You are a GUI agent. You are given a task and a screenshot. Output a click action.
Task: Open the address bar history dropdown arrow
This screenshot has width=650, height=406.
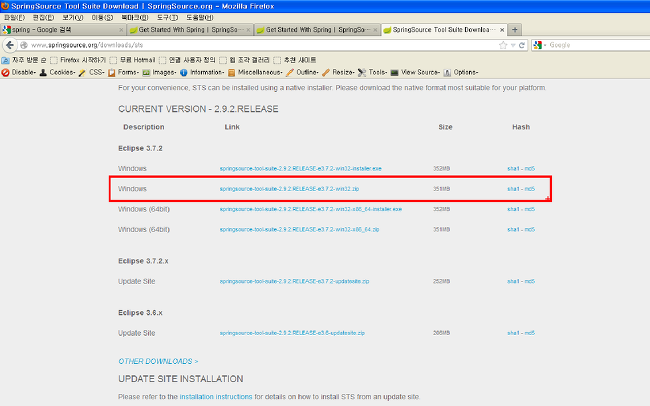click(x=513, y=45)
